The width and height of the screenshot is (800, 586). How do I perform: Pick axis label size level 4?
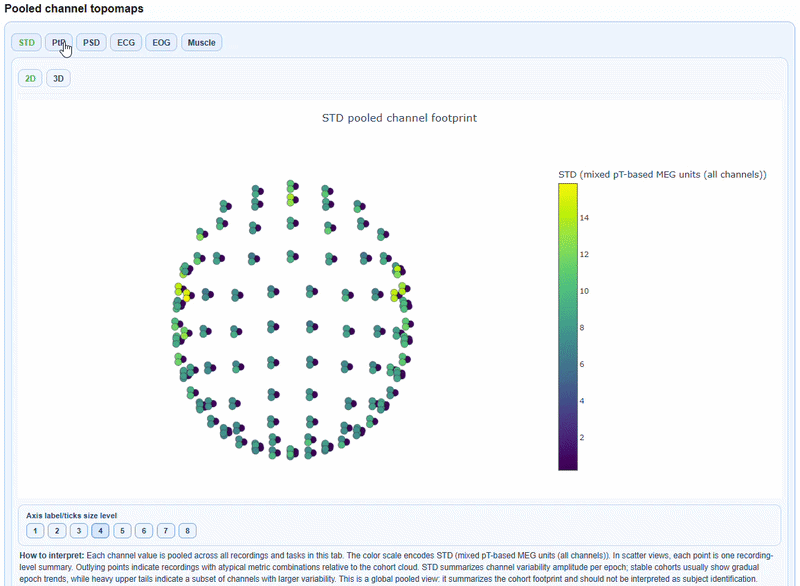[x=100, y=530]
